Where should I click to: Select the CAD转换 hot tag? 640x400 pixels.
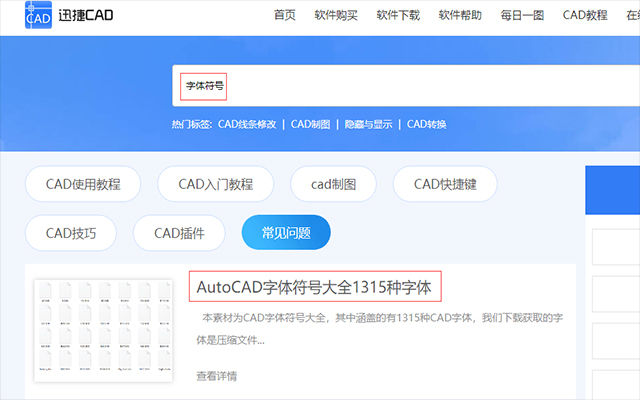(x=427, y=124)
